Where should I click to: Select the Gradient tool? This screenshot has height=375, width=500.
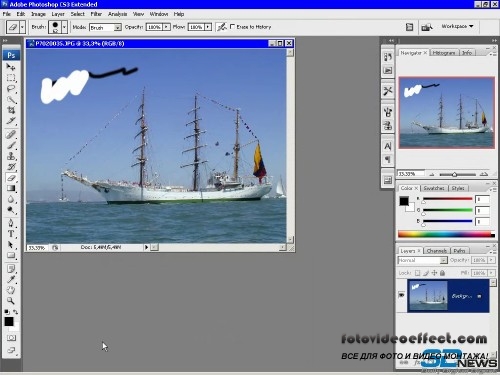(x=11, y=188)
